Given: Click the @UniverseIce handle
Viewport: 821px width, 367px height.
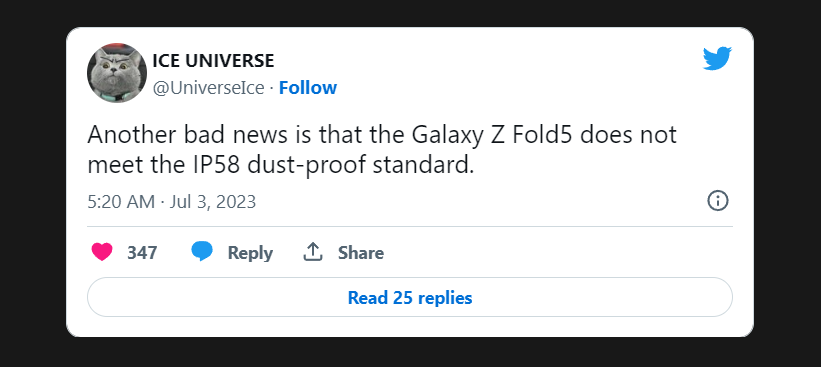Looking at the screenshot, I should [208, 88].
